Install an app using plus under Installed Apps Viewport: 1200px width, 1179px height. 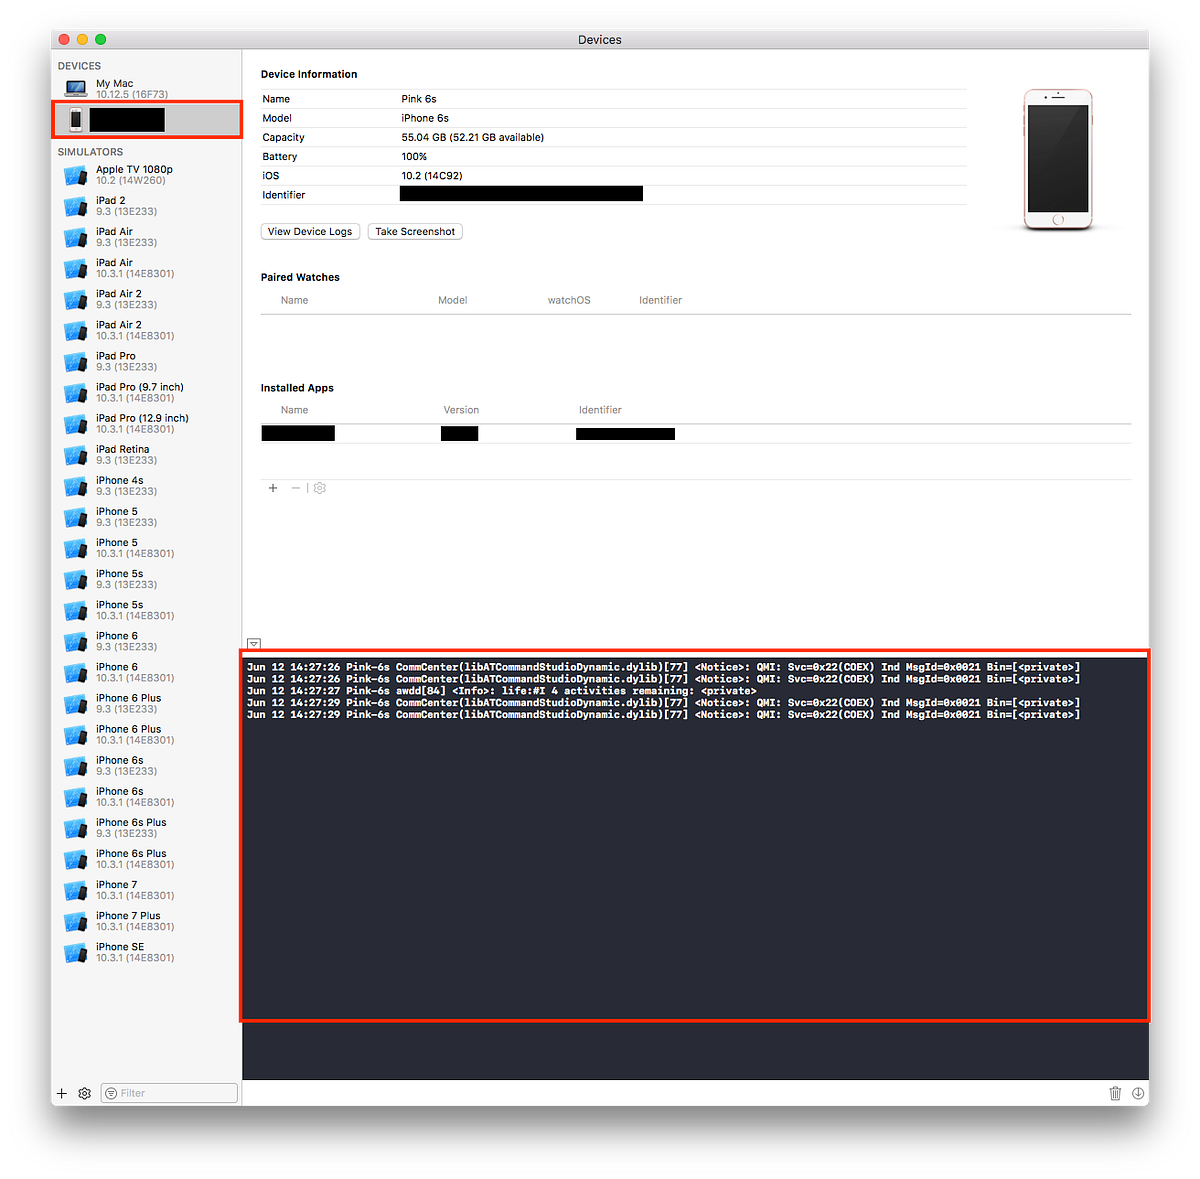[x=273, y=488]
